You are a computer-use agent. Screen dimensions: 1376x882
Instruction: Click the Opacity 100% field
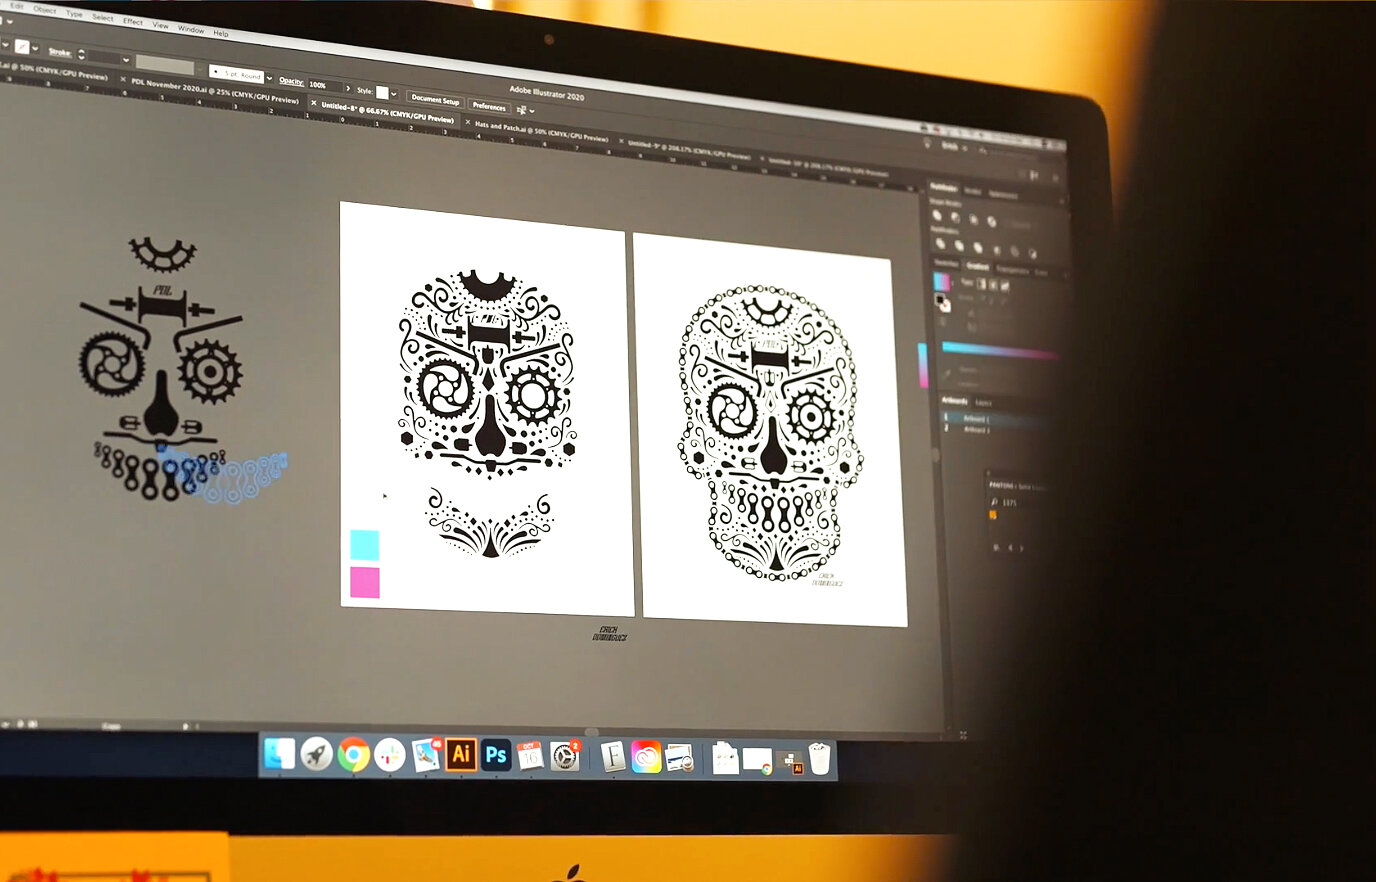[x=326, y=85]
